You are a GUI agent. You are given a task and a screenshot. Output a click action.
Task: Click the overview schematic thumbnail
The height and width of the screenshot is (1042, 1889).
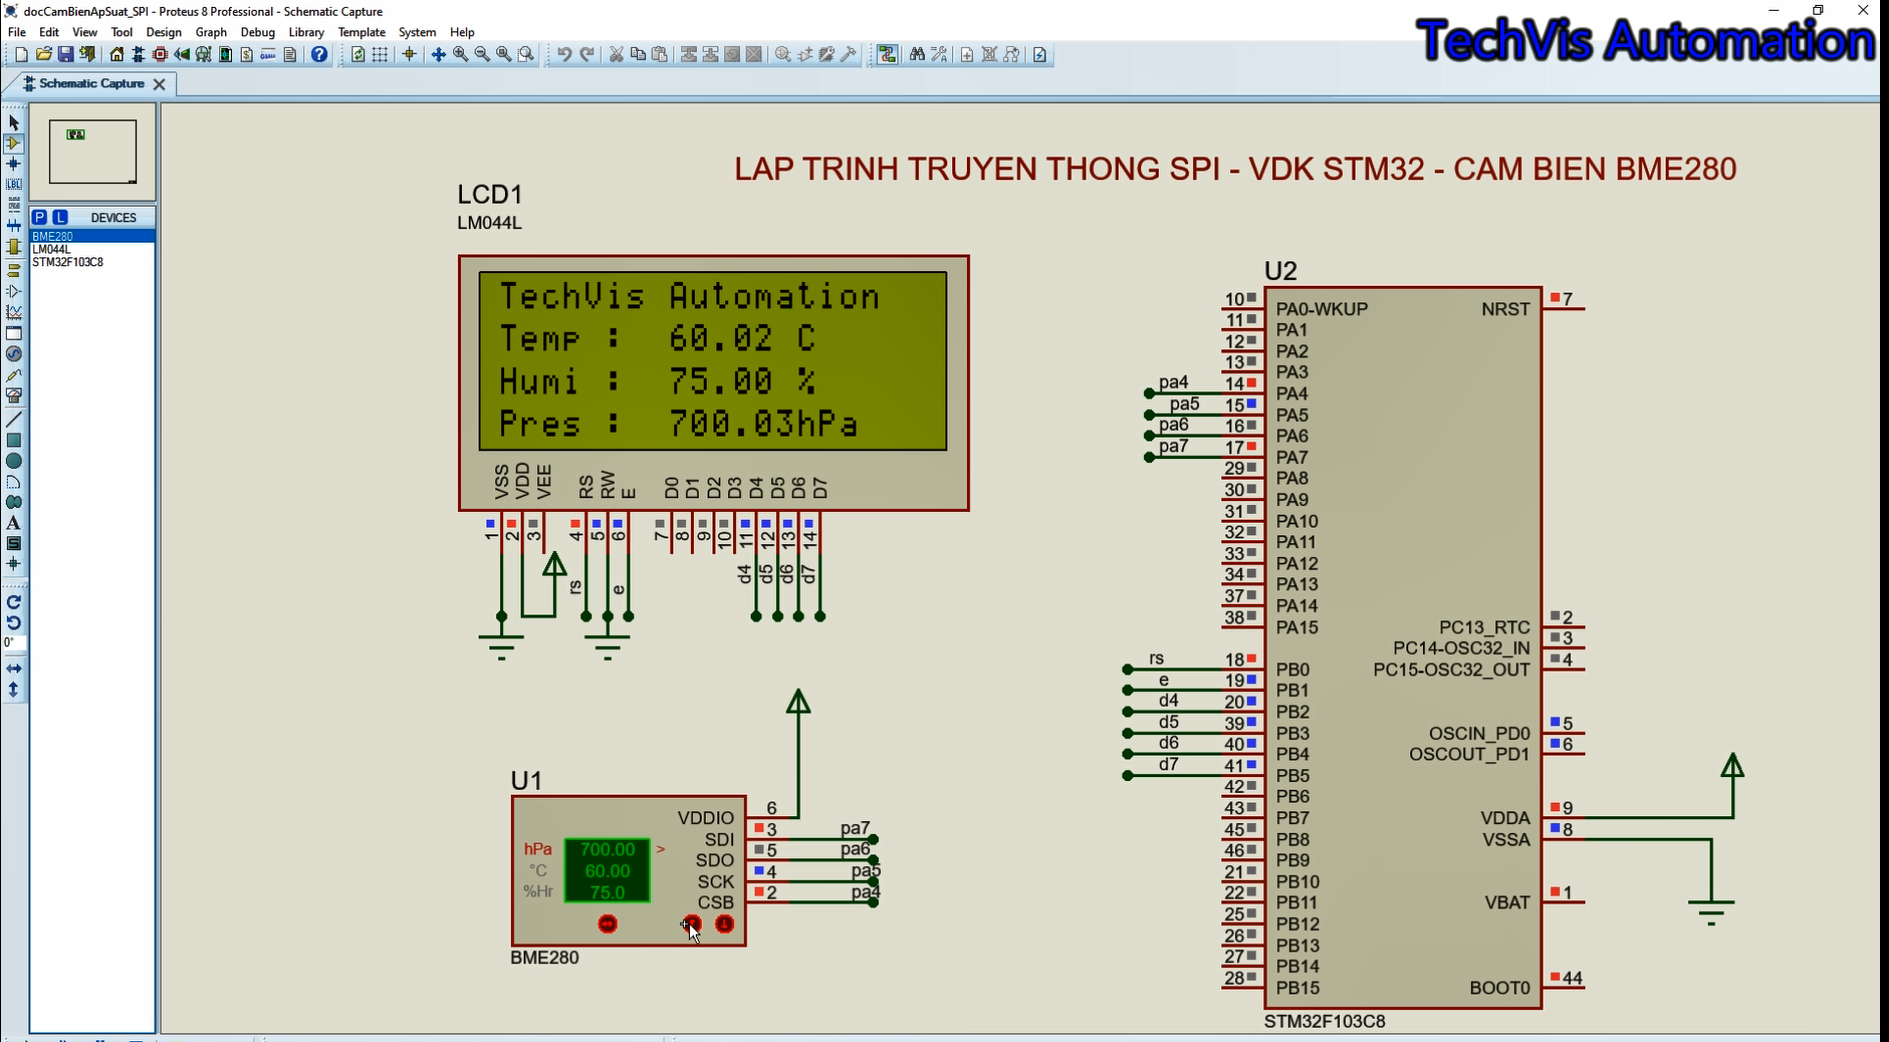tap(93, 152)
